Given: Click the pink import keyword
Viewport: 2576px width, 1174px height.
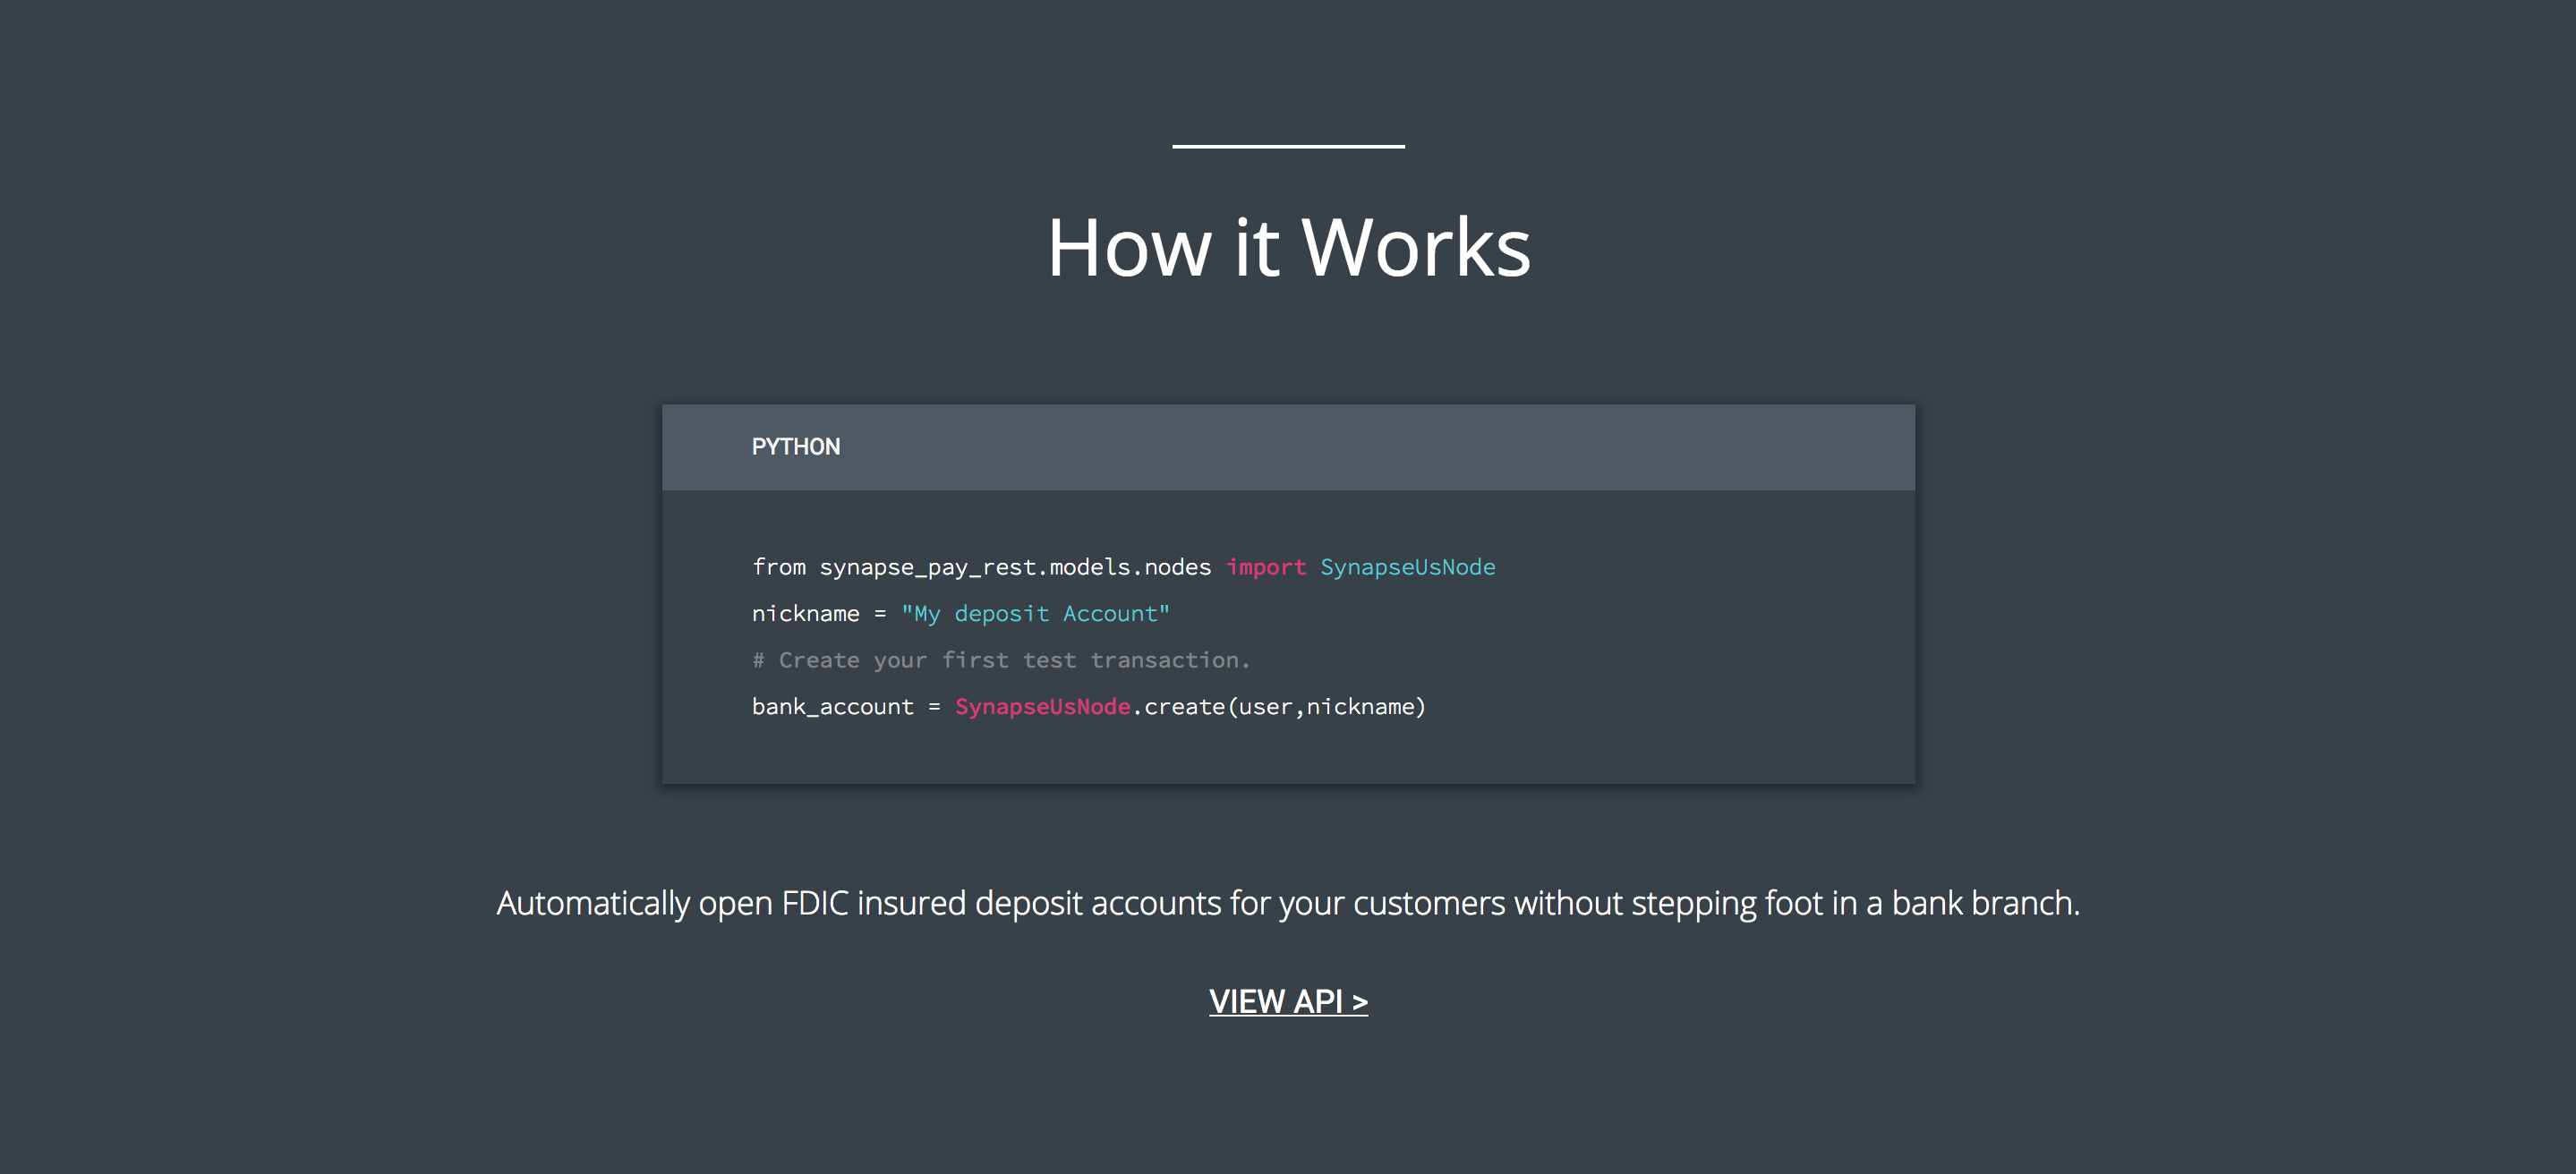Looking at the screenshot, I should point(1266,567).
